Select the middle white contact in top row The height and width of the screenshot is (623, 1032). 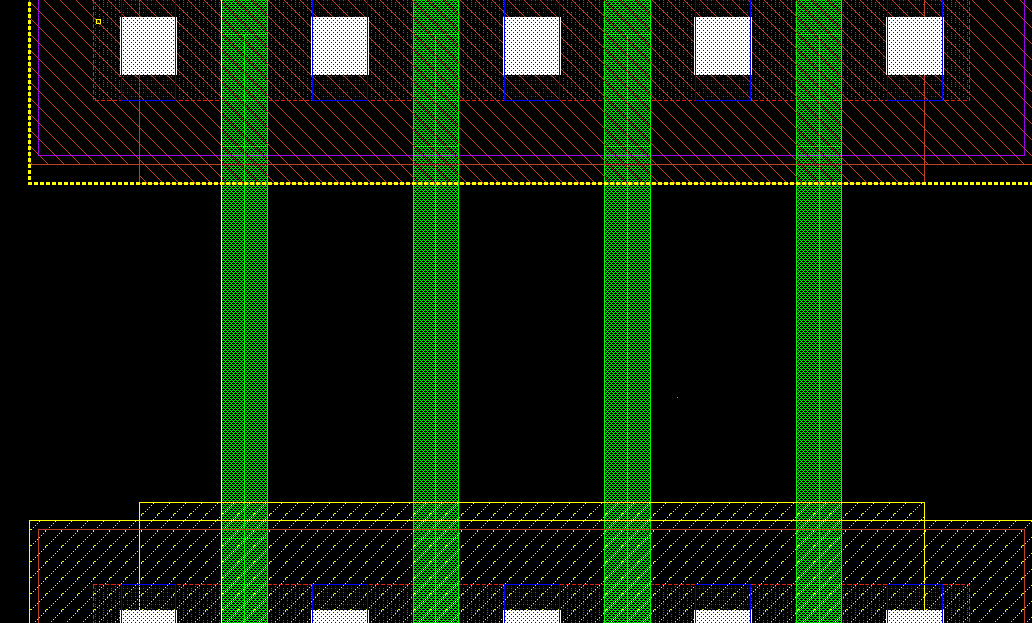(532, 46)
